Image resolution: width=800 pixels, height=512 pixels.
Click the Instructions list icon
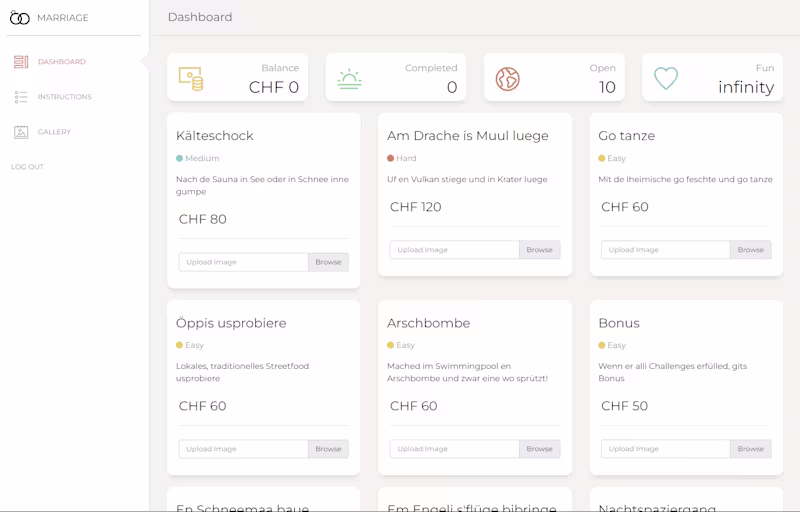click(21, 97)
